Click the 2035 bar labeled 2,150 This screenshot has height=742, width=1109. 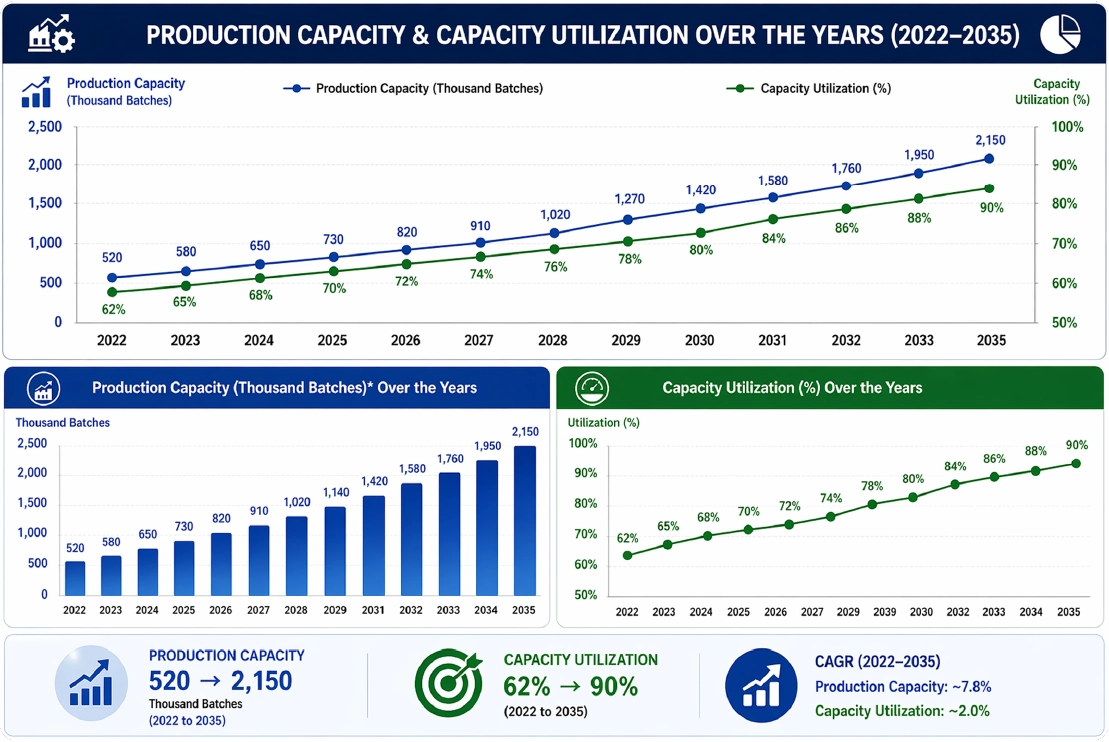point(524,521)
